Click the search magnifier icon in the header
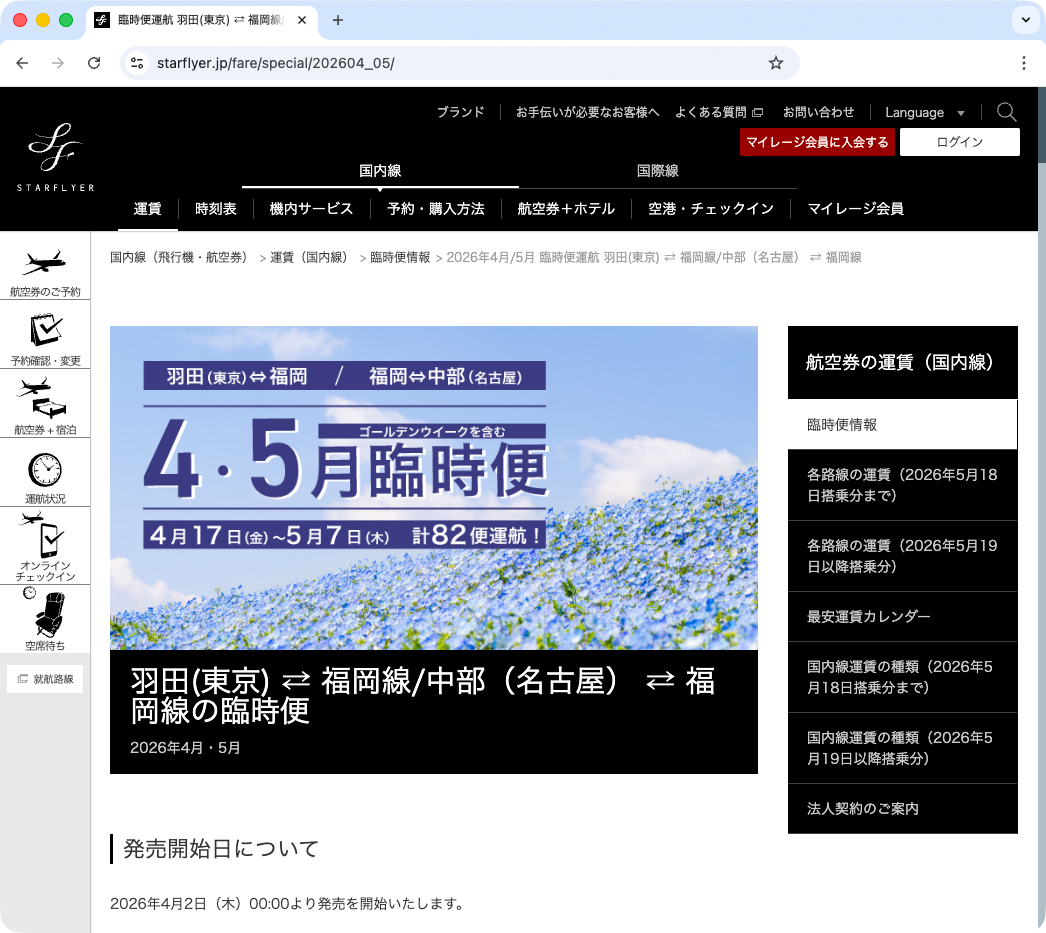This screenshot has width=1046, height=933. coord(1006,112)
